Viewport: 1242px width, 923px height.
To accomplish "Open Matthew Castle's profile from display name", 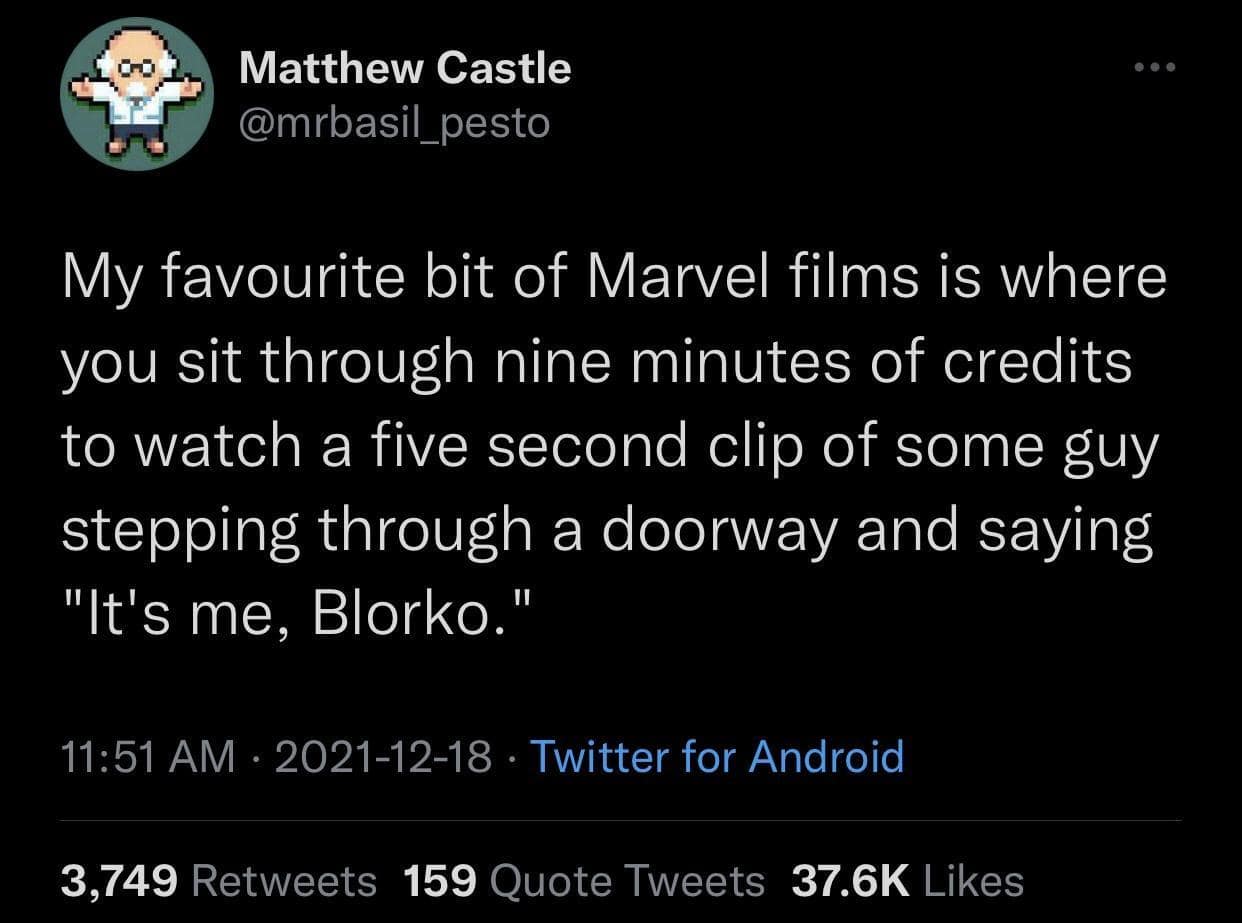I will [404, 67].
